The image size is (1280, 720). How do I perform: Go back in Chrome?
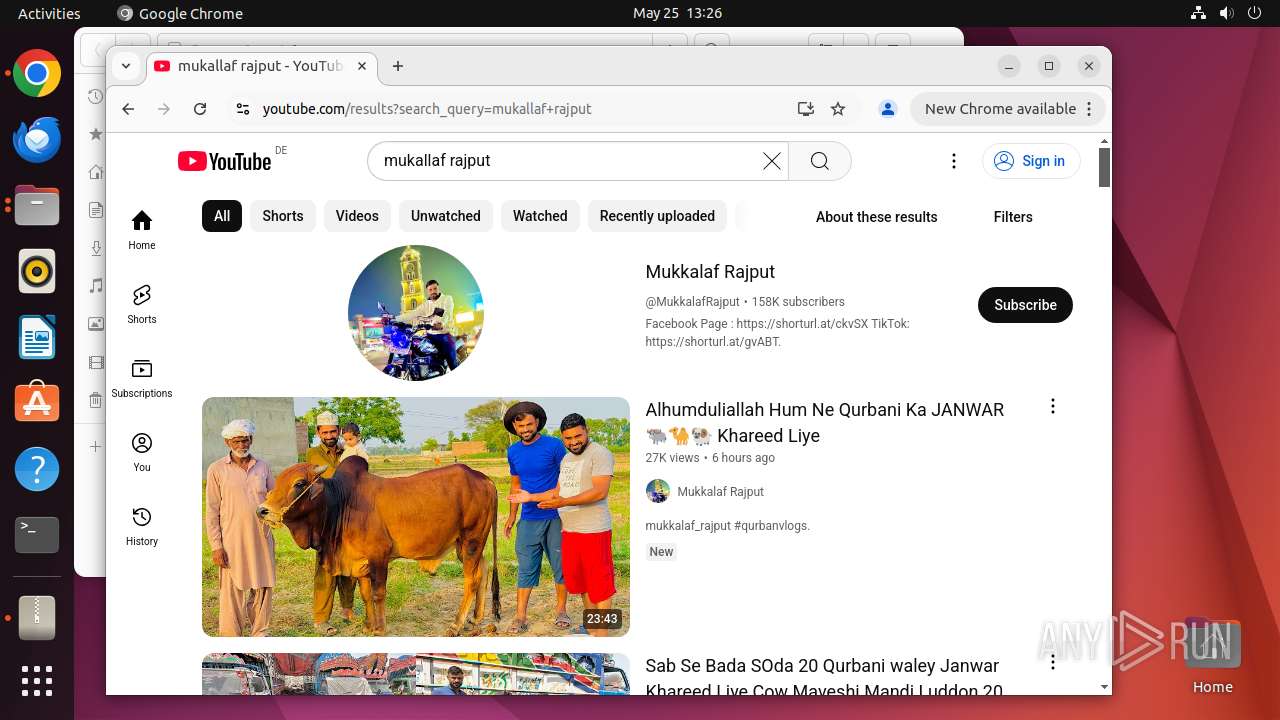pyautogui.click(x=127, y=109)
